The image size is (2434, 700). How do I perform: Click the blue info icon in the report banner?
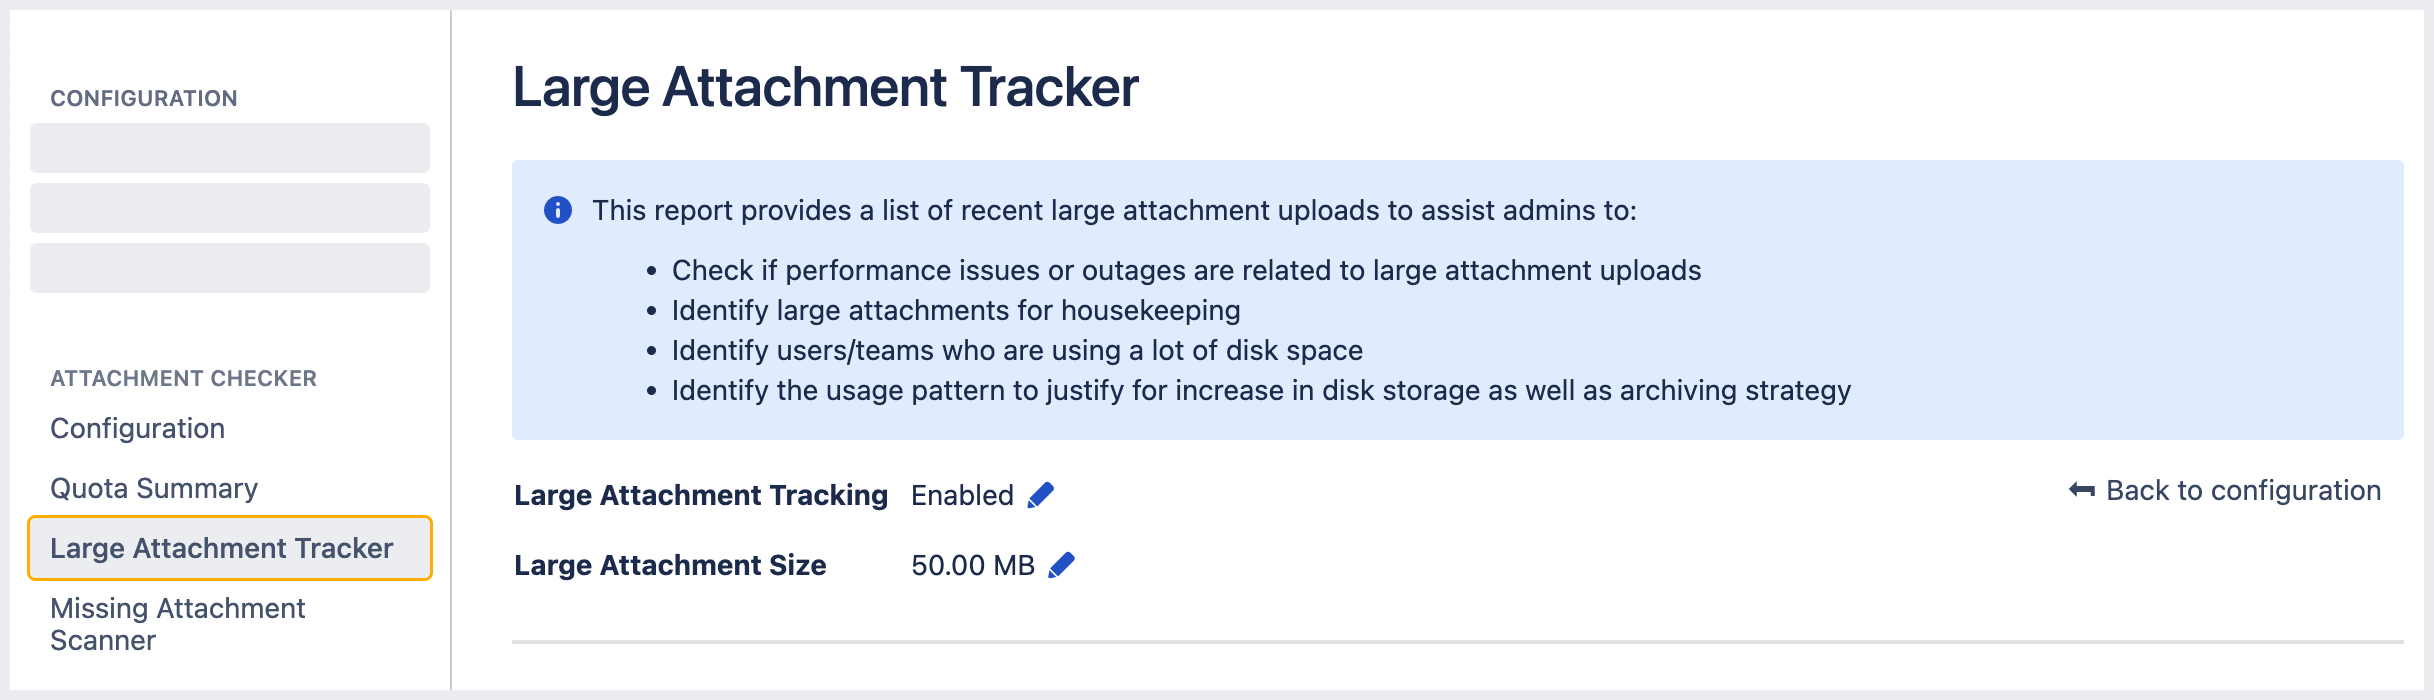557,210
